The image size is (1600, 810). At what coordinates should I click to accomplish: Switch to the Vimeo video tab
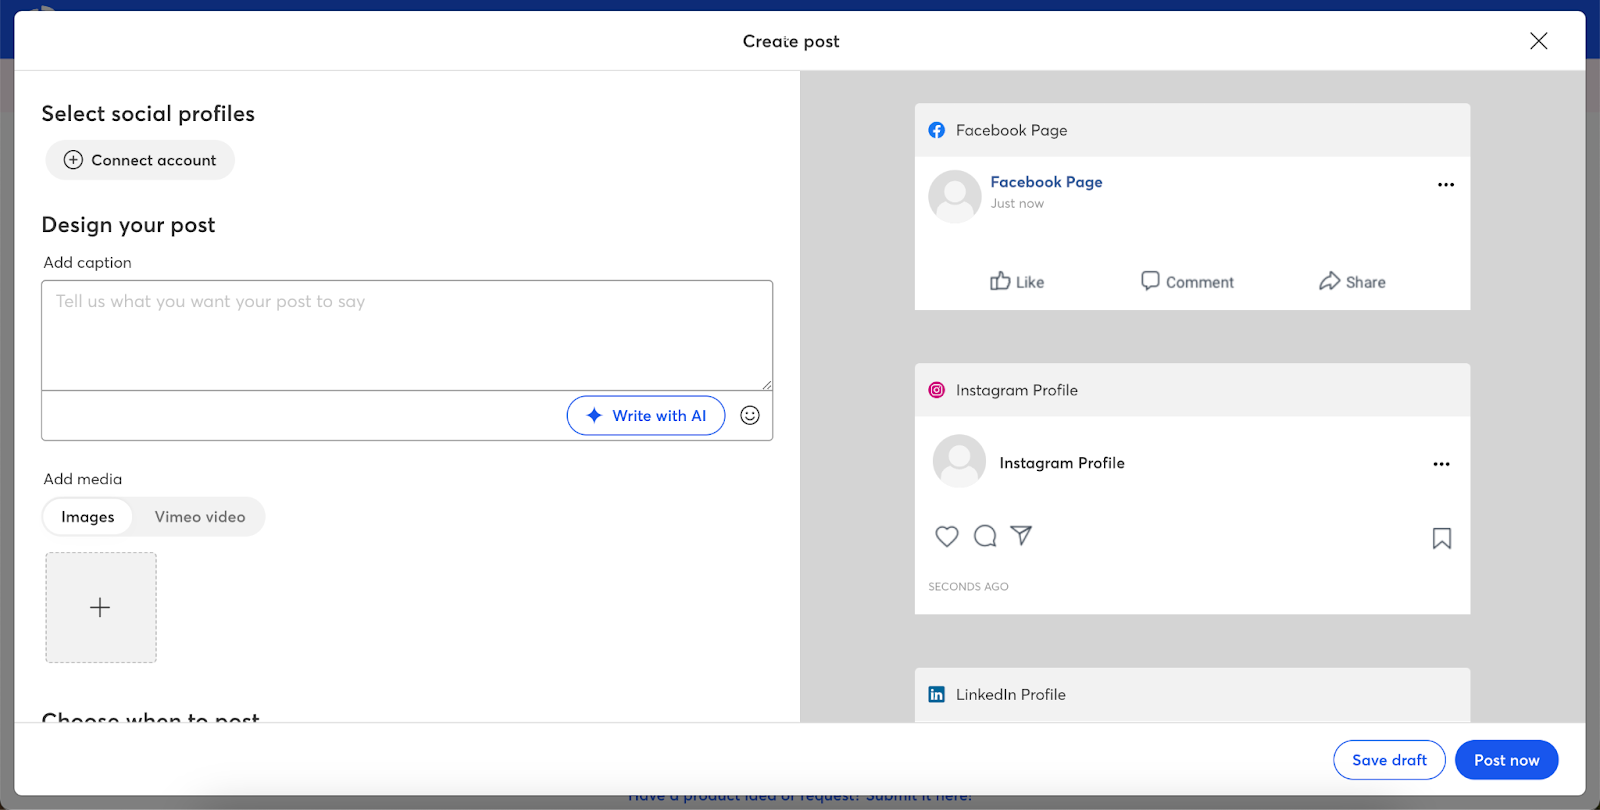point(200,517)
